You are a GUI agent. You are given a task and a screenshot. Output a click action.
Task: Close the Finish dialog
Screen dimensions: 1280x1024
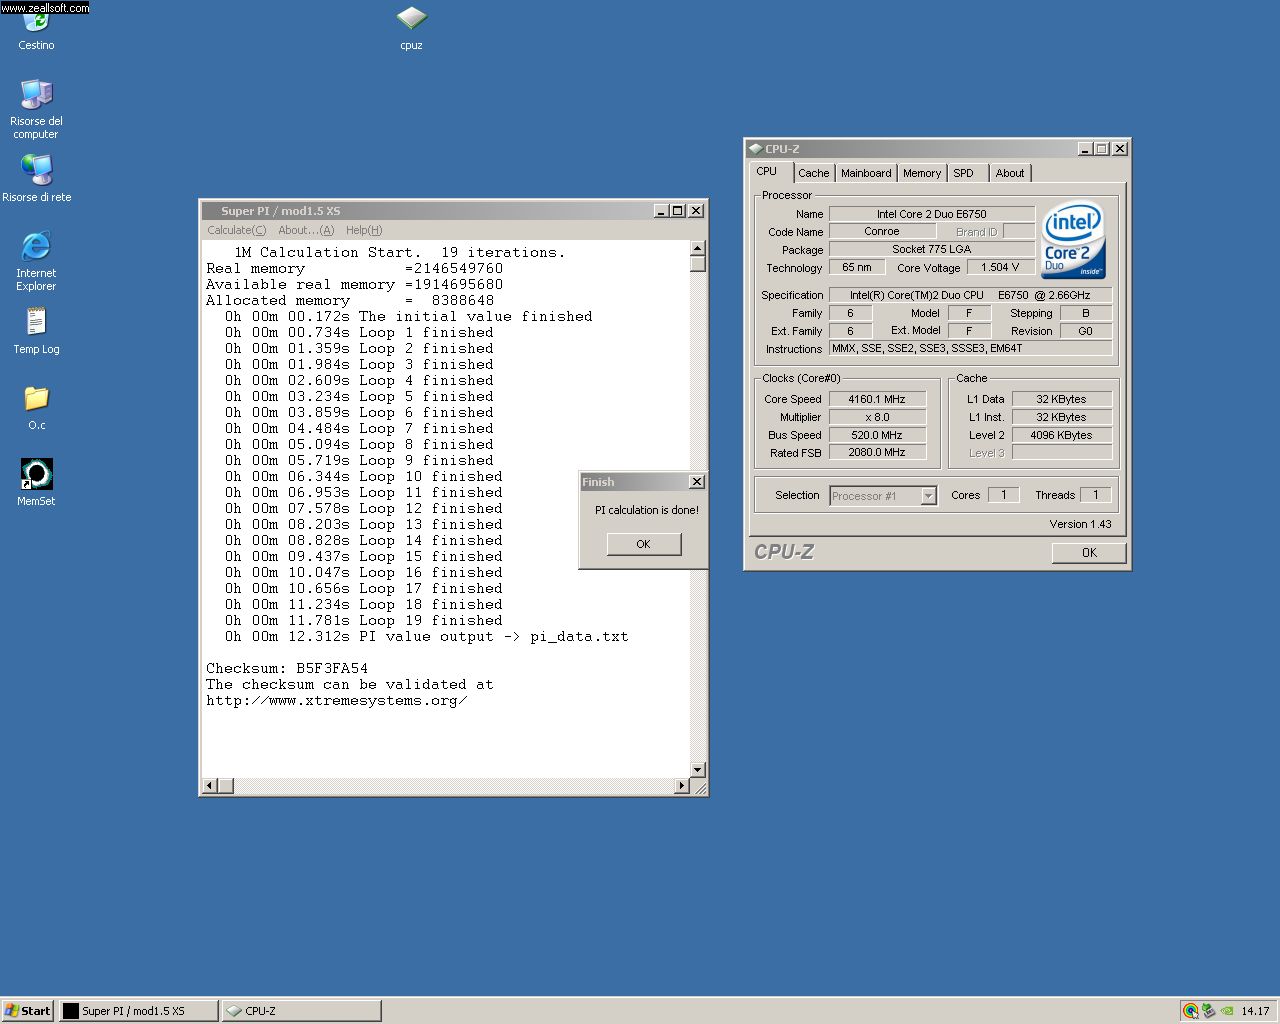[x=697, y=482]
